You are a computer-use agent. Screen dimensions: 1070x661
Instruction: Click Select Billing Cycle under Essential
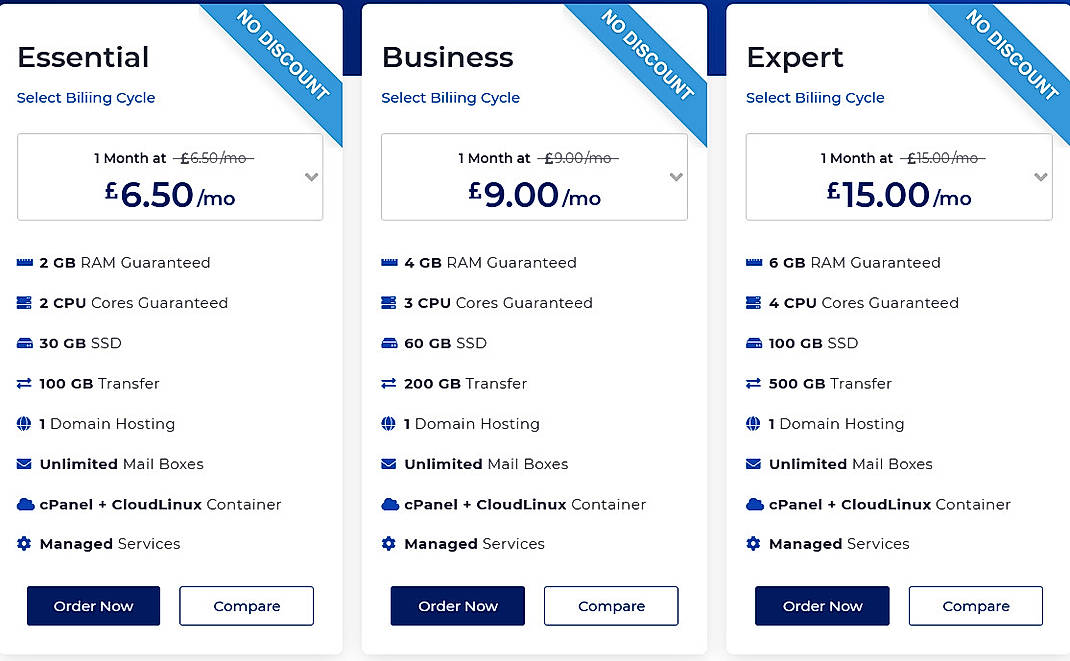(85, 97)
